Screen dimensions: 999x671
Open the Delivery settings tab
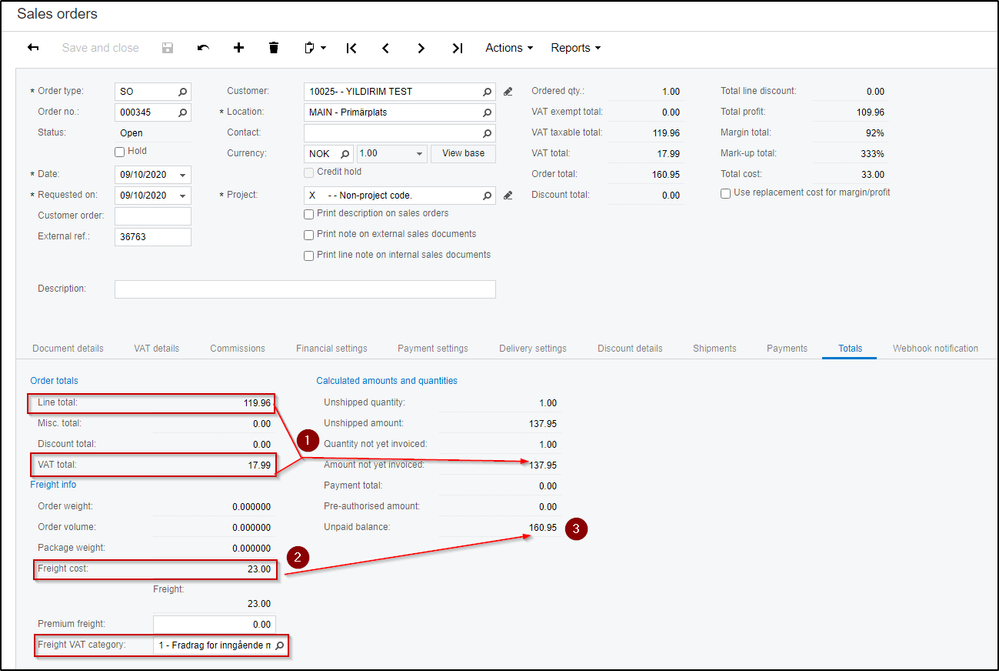[533, 349]
